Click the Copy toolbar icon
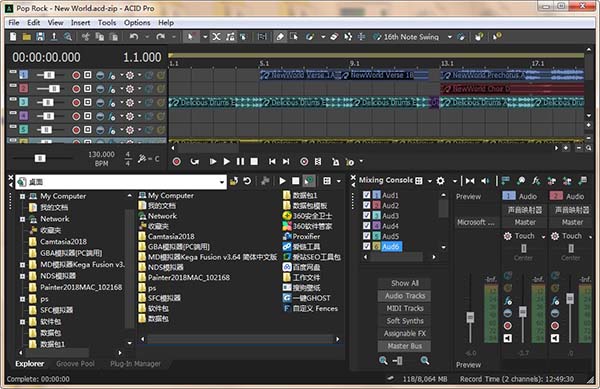600x389 pixels. [99, 37]
